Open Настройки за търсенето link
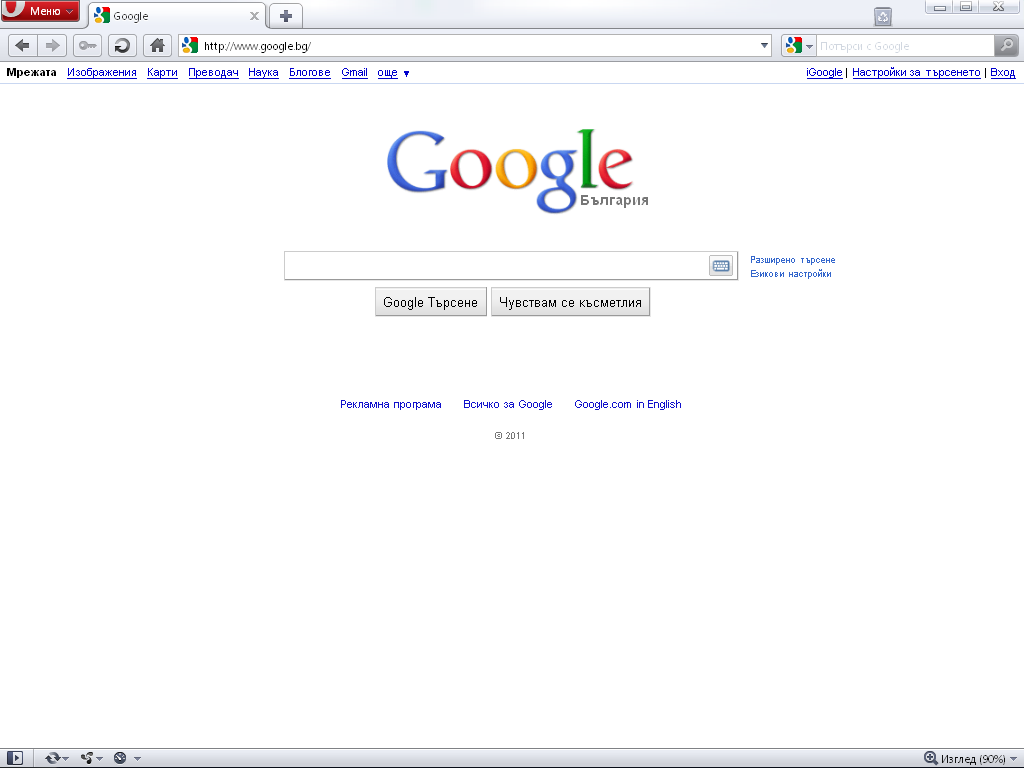 (x=916, y=72)
